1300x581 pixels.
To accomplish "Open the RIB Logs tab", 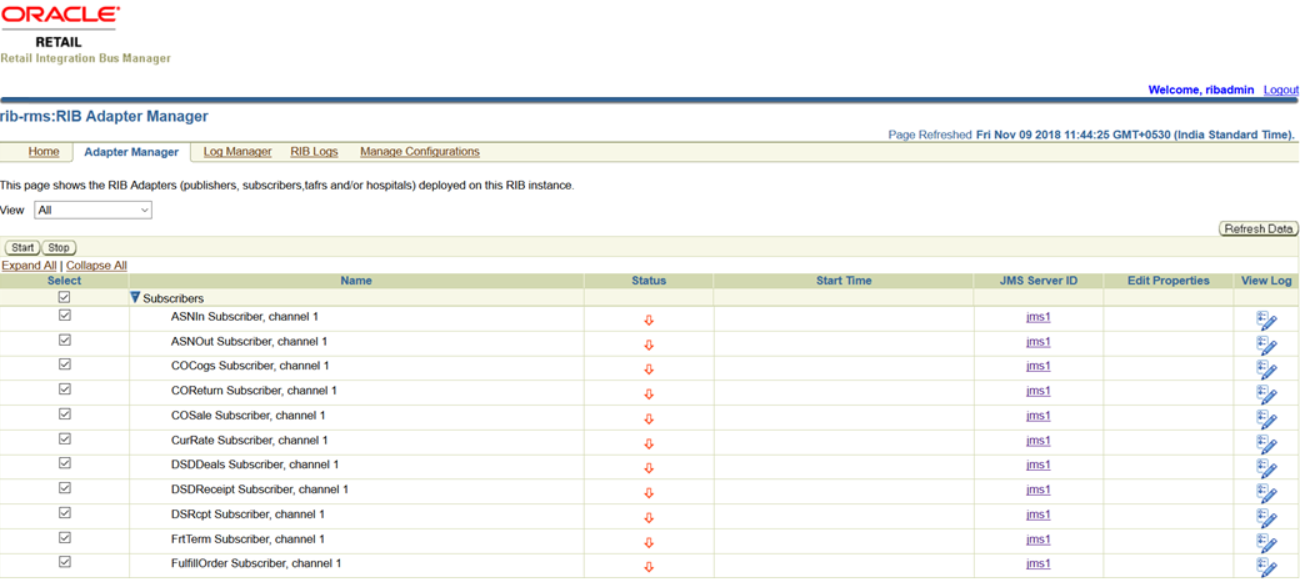I will pyautogui.click(x=314, y=152).
